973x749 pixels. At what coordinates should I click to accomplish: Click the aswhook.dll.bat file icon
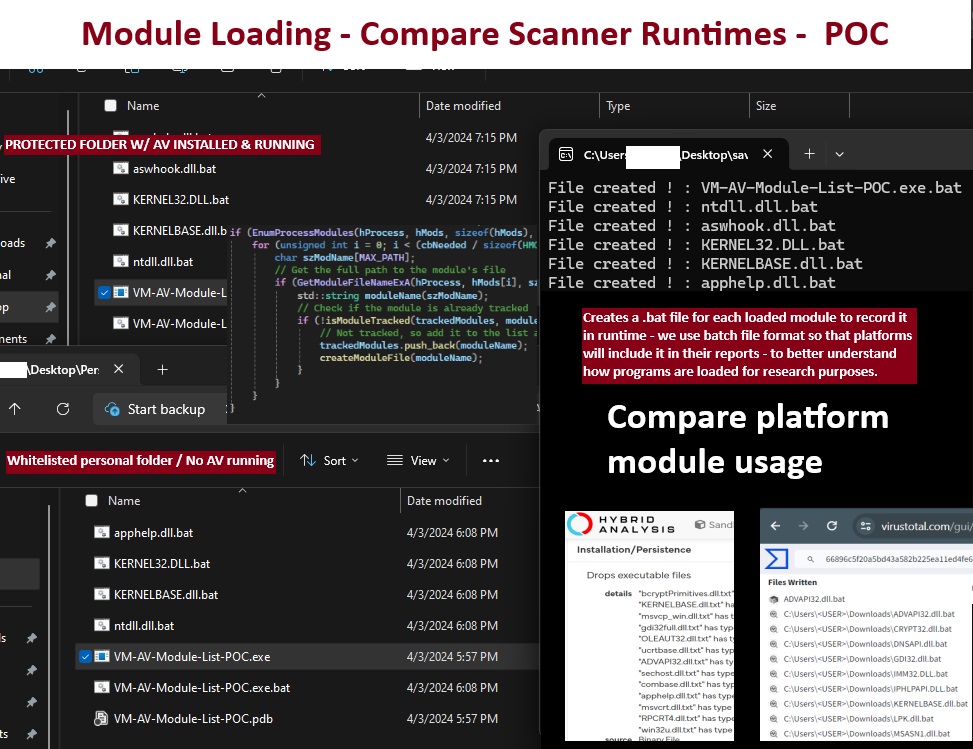pos(121,168)
